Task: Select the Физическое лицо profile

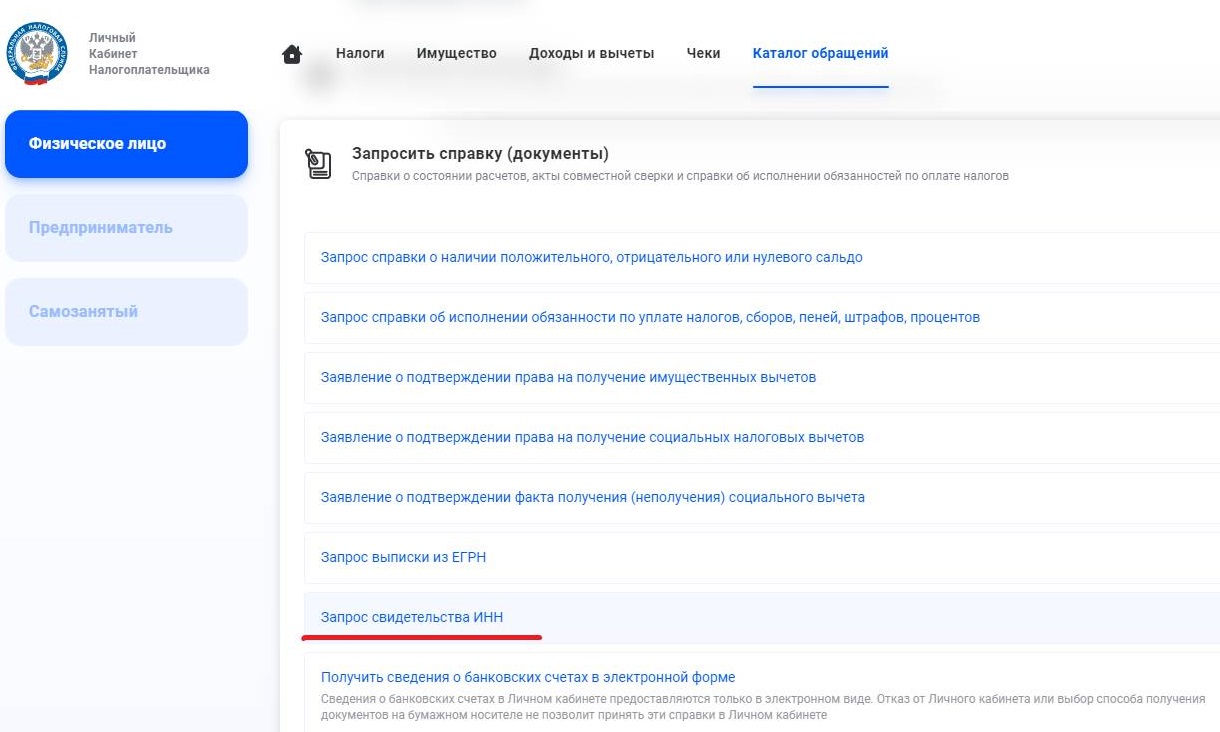Action: click(x=126, y=143)
